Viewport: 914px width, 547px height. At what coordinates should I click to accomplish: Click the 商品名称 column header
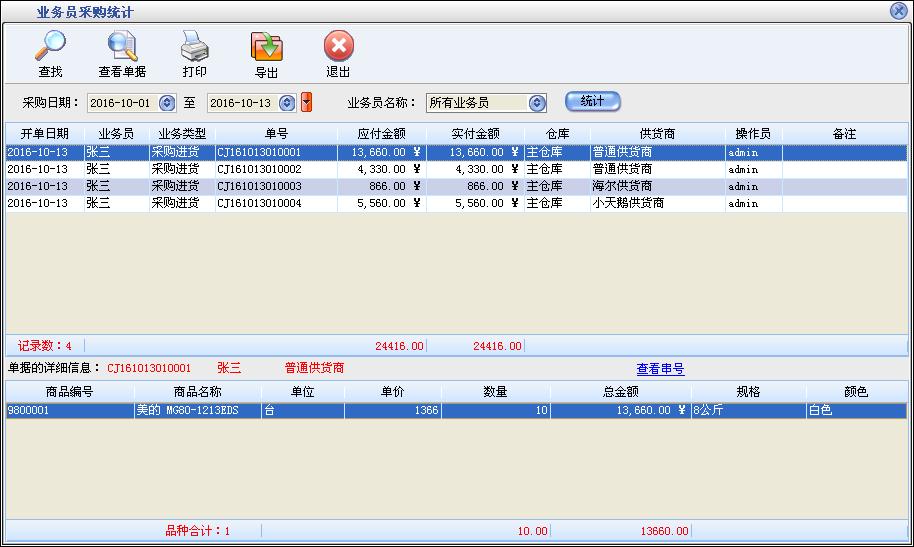[197, 392]
